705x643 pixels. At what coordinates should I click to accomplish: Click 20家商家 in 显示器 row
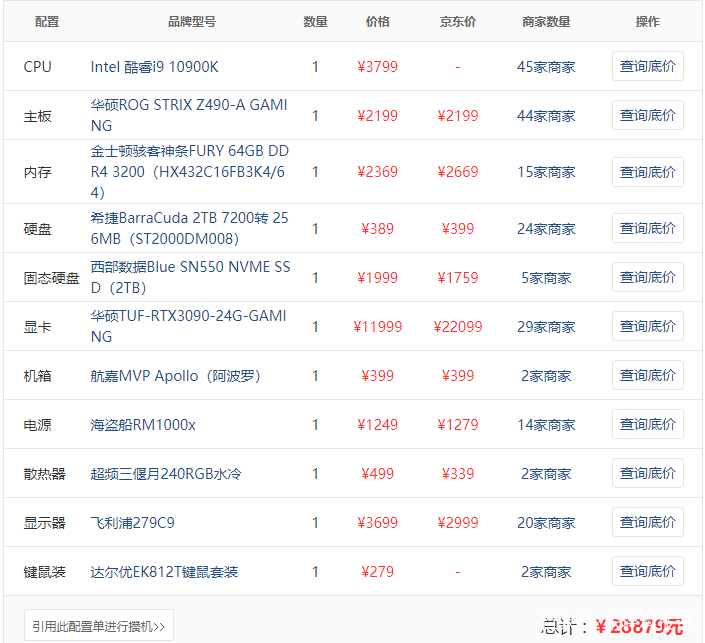tap(546, 523)
